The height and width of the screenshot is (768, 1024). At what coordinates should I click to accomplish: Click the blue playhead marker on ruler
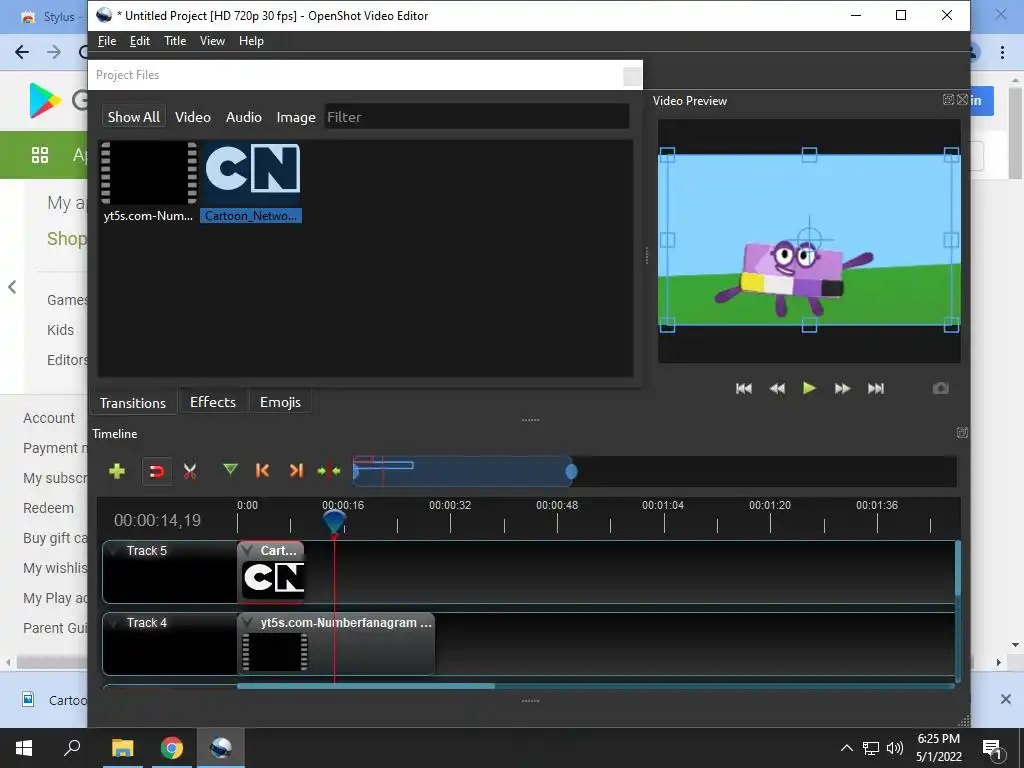pyautogui.click(x=334, y=522)
